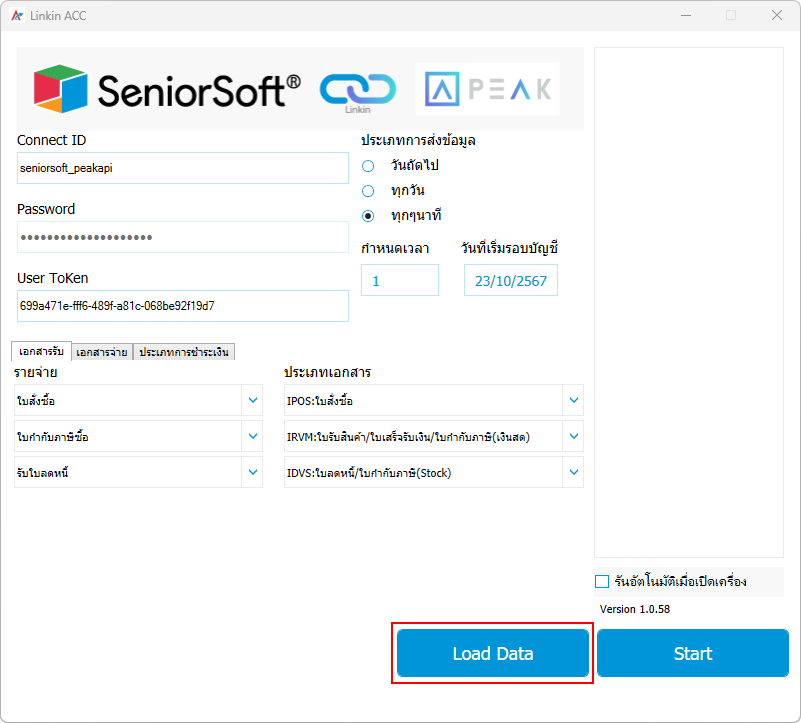Click the Connect ID input field
The image size is (801, 723).
(x=183, y=168)
